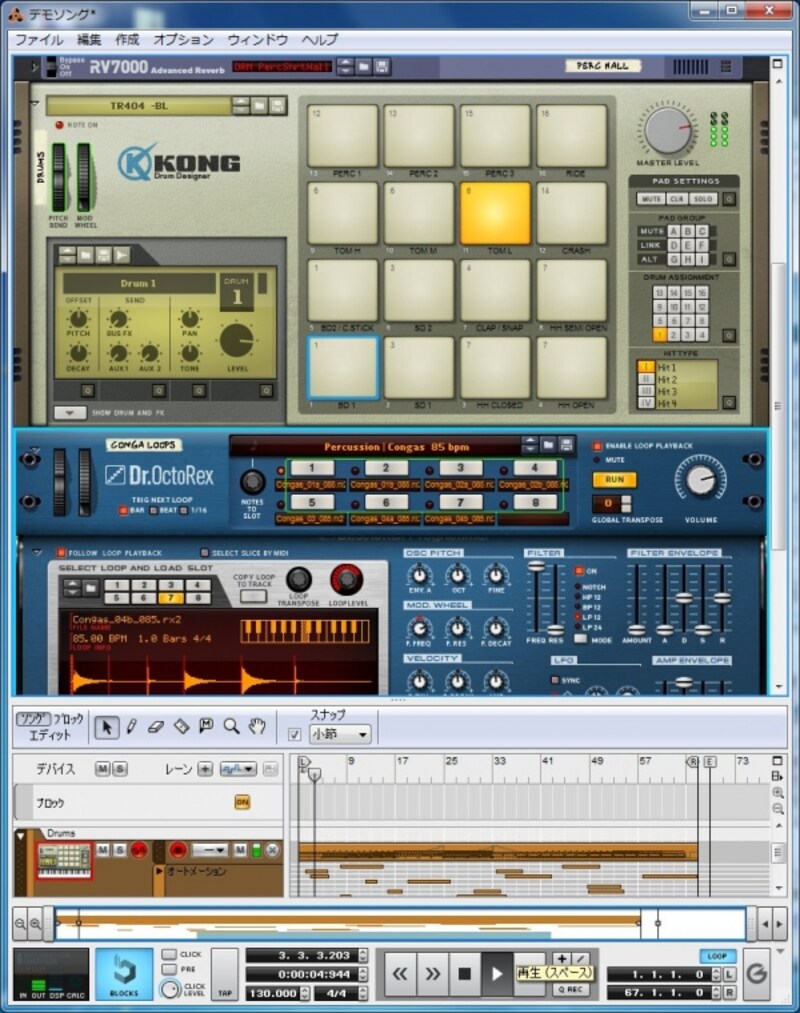Expand Show Drum and FX in Kong
Image resolution: width=800 pixels, height=1013 pixels.
pos(70,412)
